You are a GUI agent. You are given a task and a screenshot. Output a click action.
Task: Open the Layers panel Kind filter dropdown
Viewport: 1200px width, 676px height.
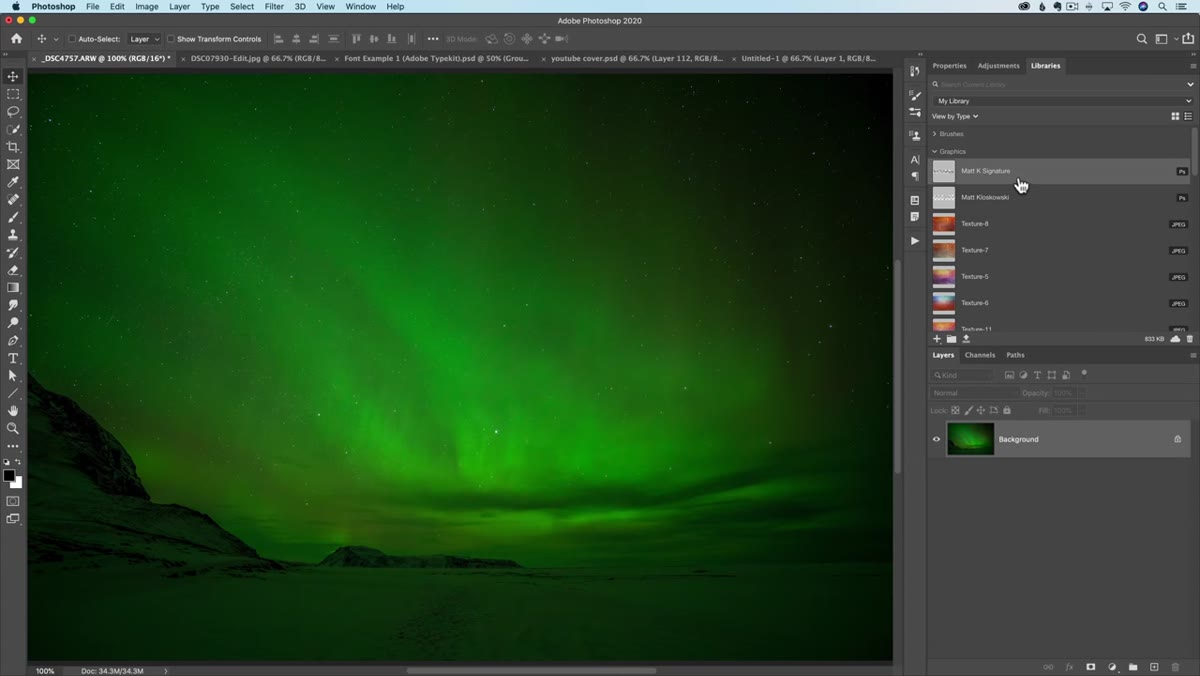(x=963, y=375)
